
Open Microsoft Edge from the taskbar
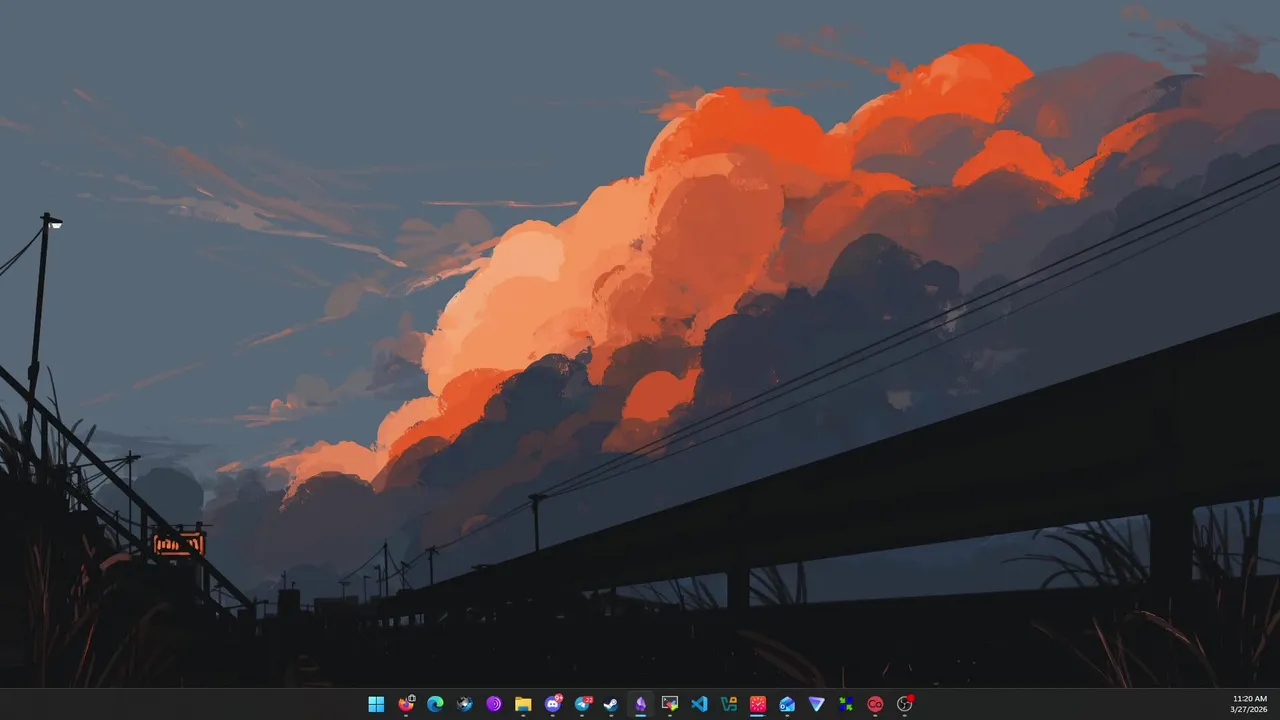(435, 704)
